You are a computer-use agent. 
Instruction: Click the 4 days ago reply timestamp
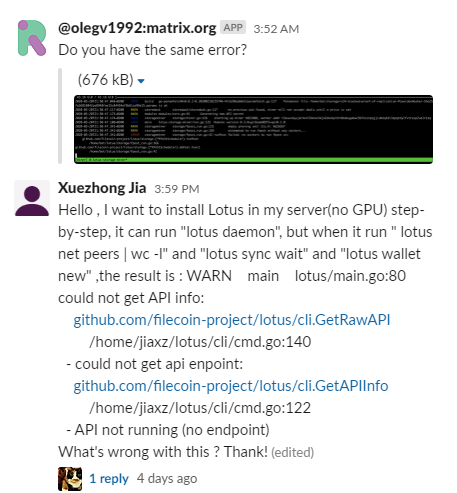pyautogui.click(x=167, y=479)
